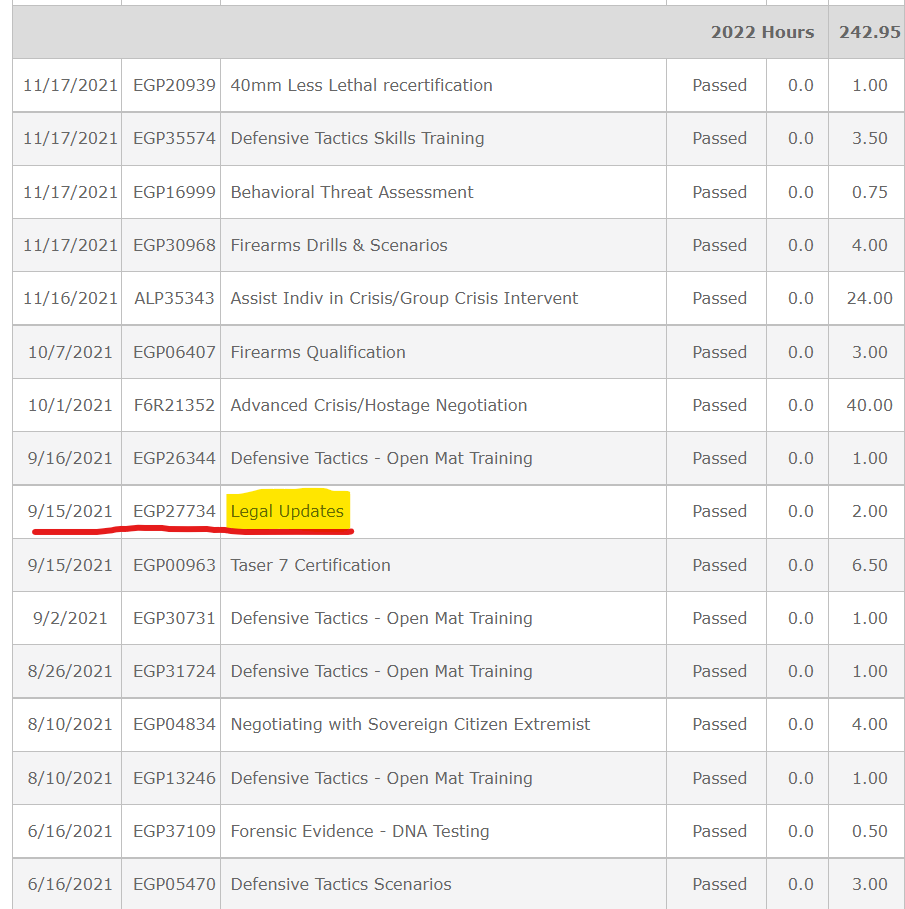Open the Defensive Tactics Scenarios course

(341, 884)
